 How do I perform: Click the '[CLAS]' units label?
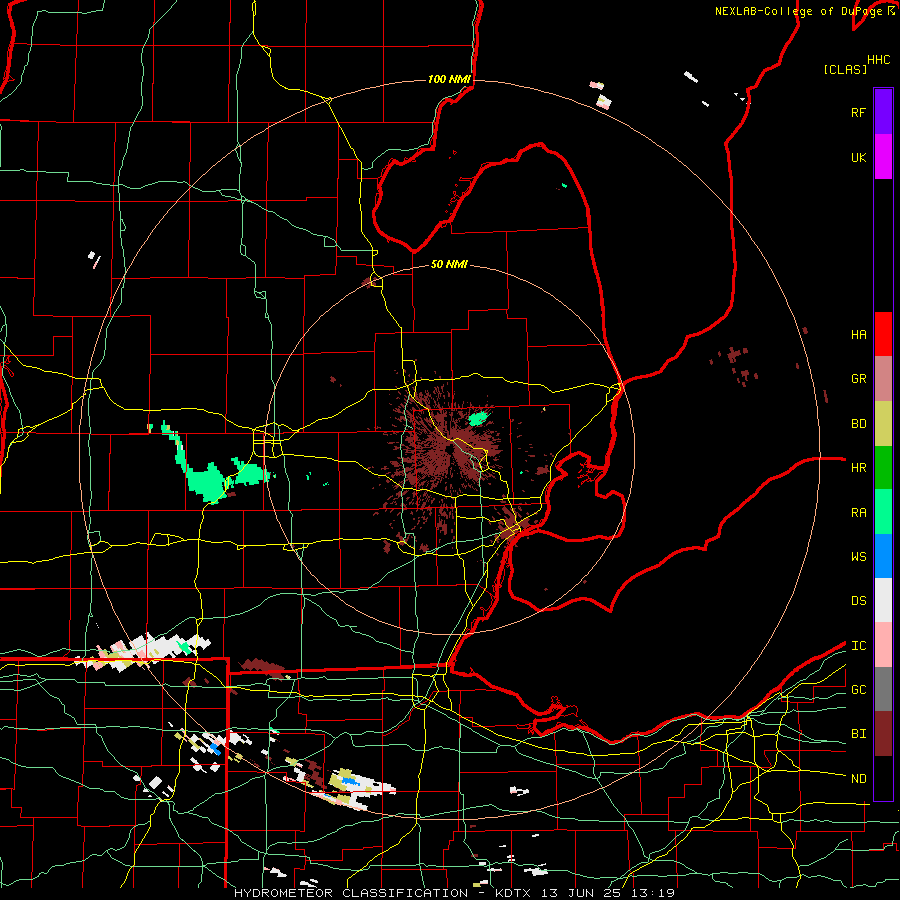point(845,69)
